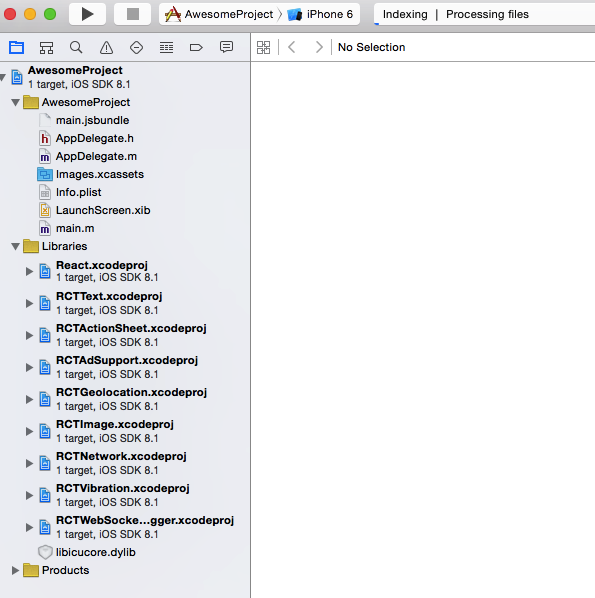Open the Test navigator
The width and height of the screenshot is (595, 598).
(x=136, y=47)
